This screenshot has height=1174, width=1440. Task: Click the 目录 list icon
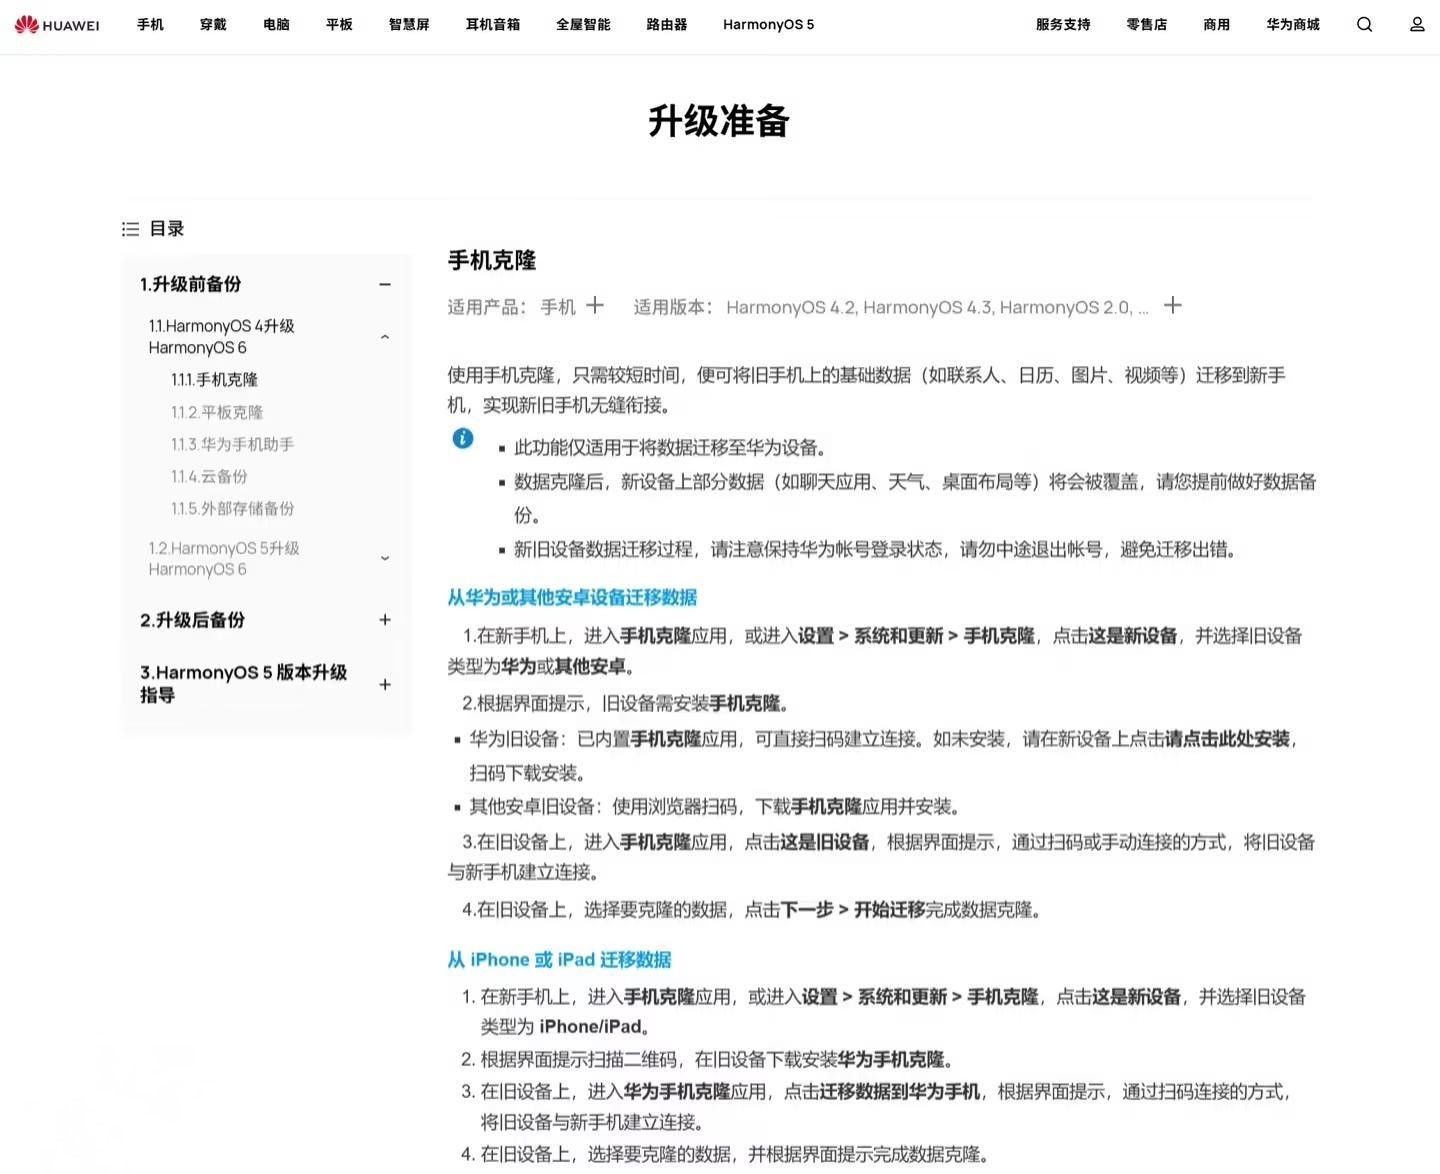pos(130,229)
